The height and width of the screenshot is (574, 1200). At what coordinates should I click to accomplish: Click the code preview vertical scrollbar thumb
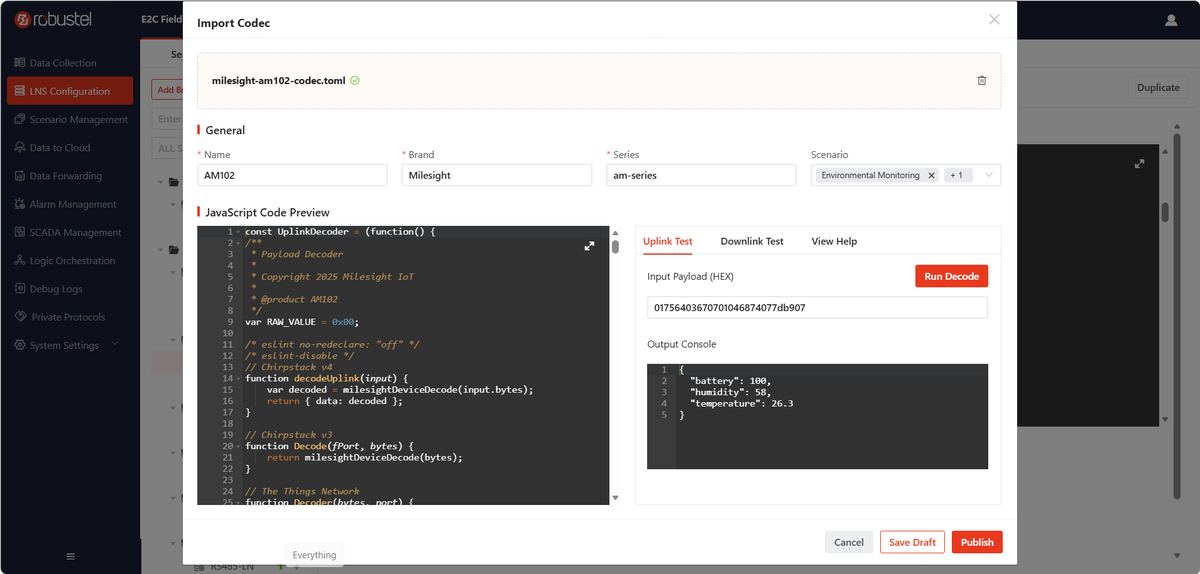615,246
